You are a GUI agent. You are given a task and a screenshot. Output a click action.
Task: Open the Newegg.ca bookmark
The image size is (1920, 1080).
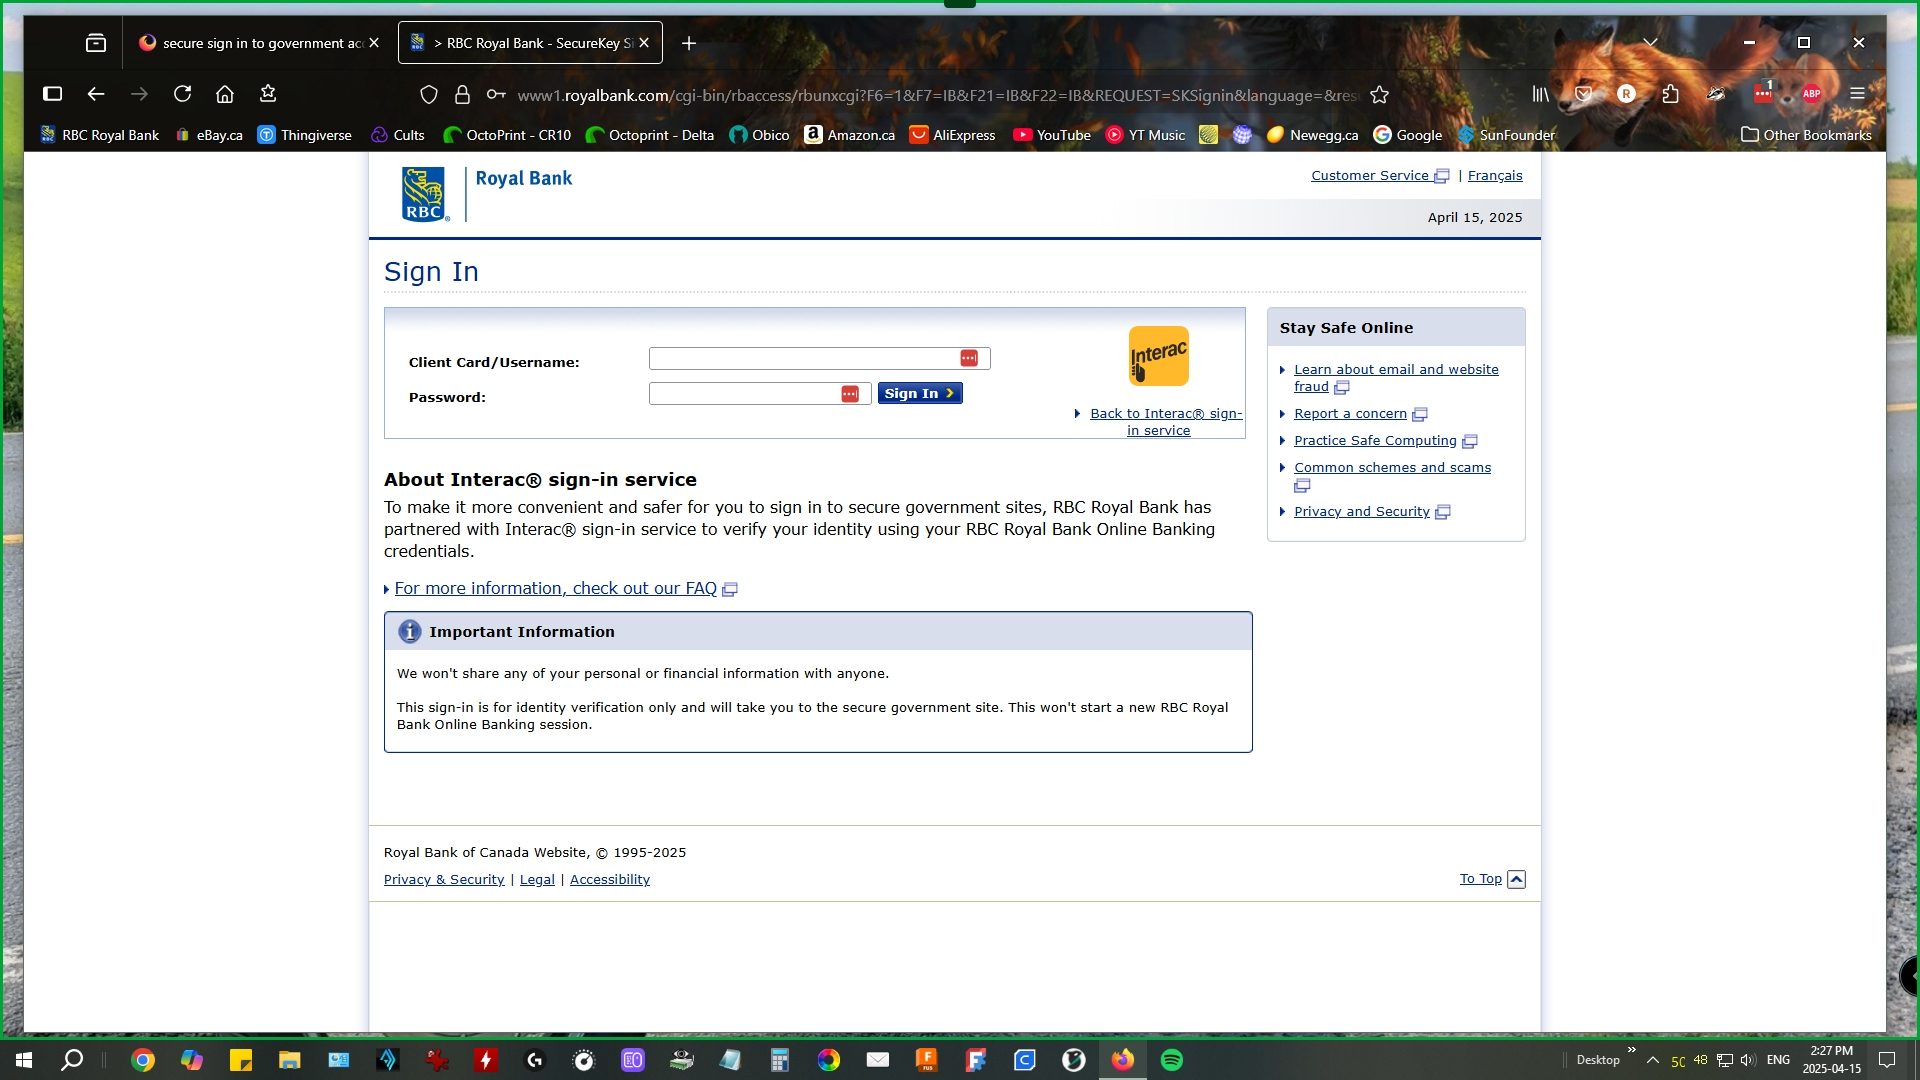1312,135
